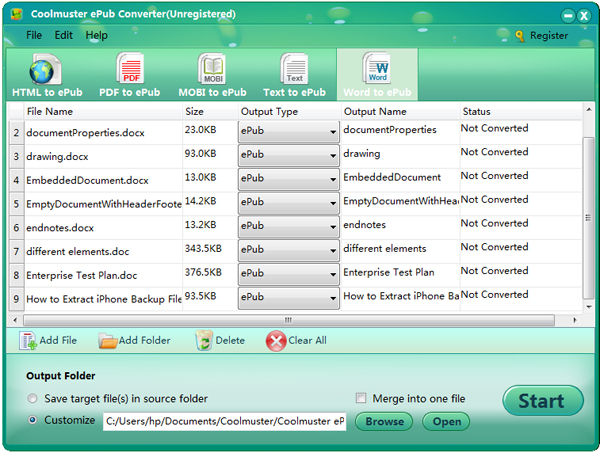Click Not Converted status for documentProperties row
The height and width of the screenshot is (453, 600).
[x=494, y=128]
